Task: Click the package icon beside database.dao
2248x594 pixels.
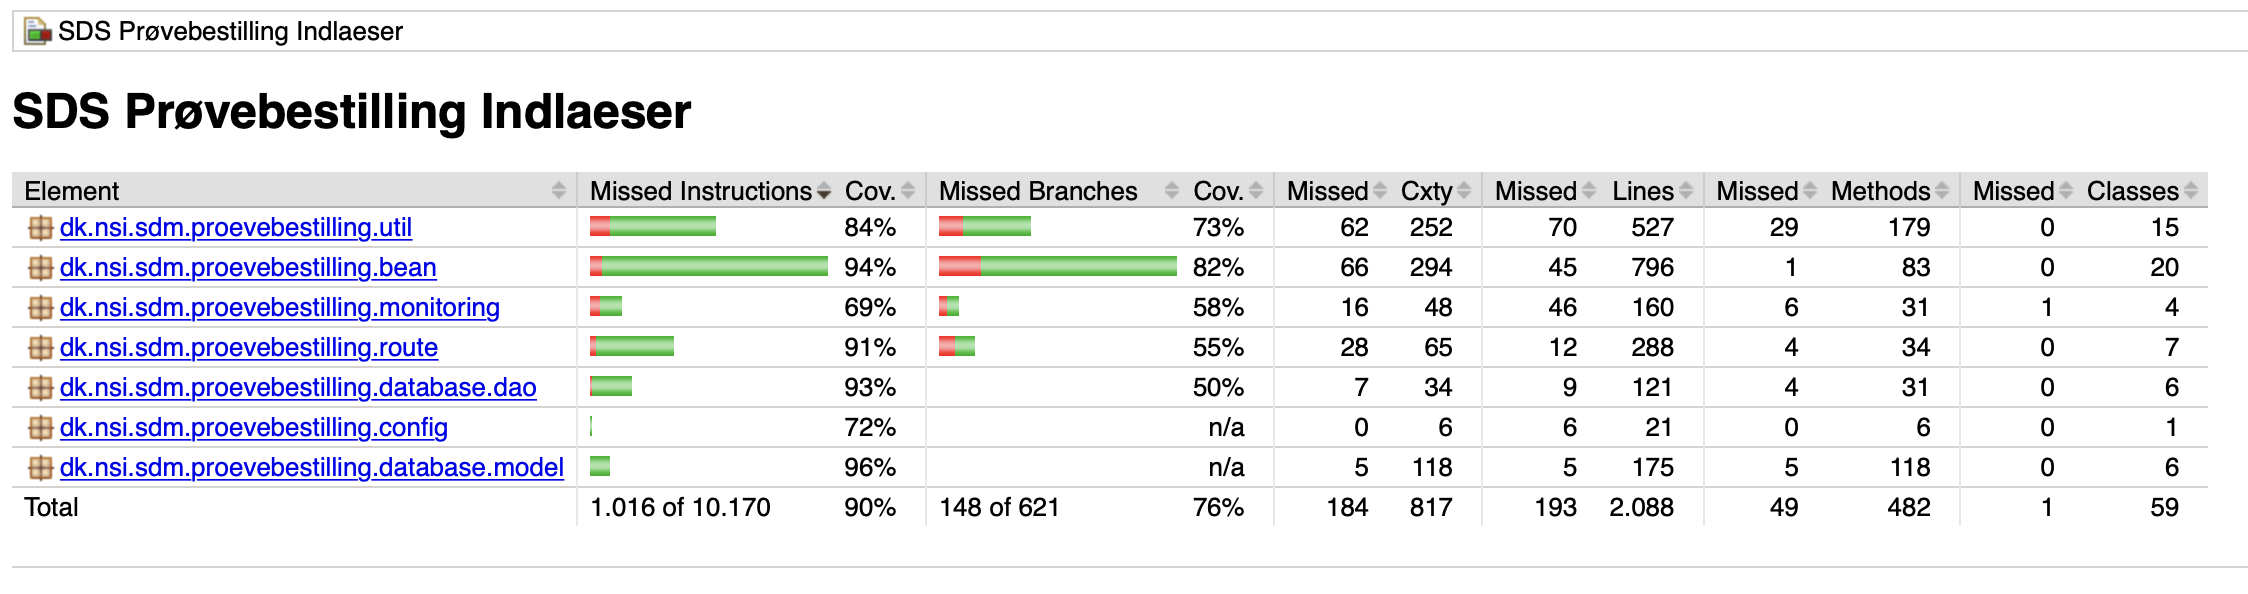Action: click(40, 388)
